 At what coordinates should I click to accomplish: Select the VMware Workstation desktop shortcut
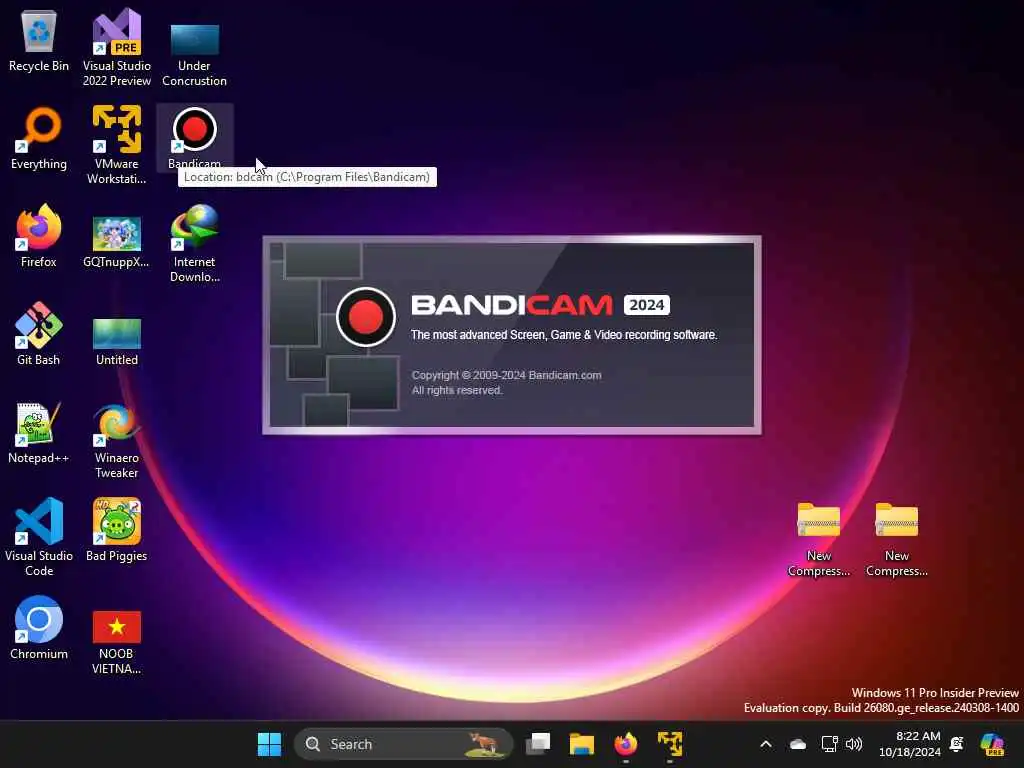point(116,145)
